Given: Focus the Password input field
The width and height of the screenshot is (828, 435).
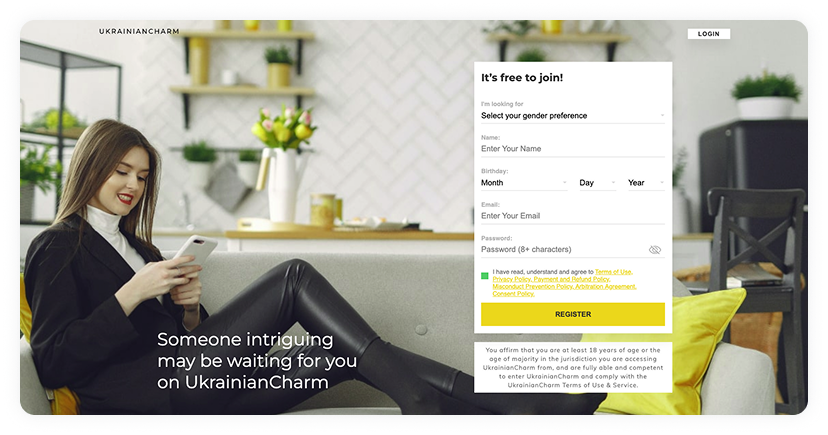Looking at the screenshot, I should (x=563, y=249).
